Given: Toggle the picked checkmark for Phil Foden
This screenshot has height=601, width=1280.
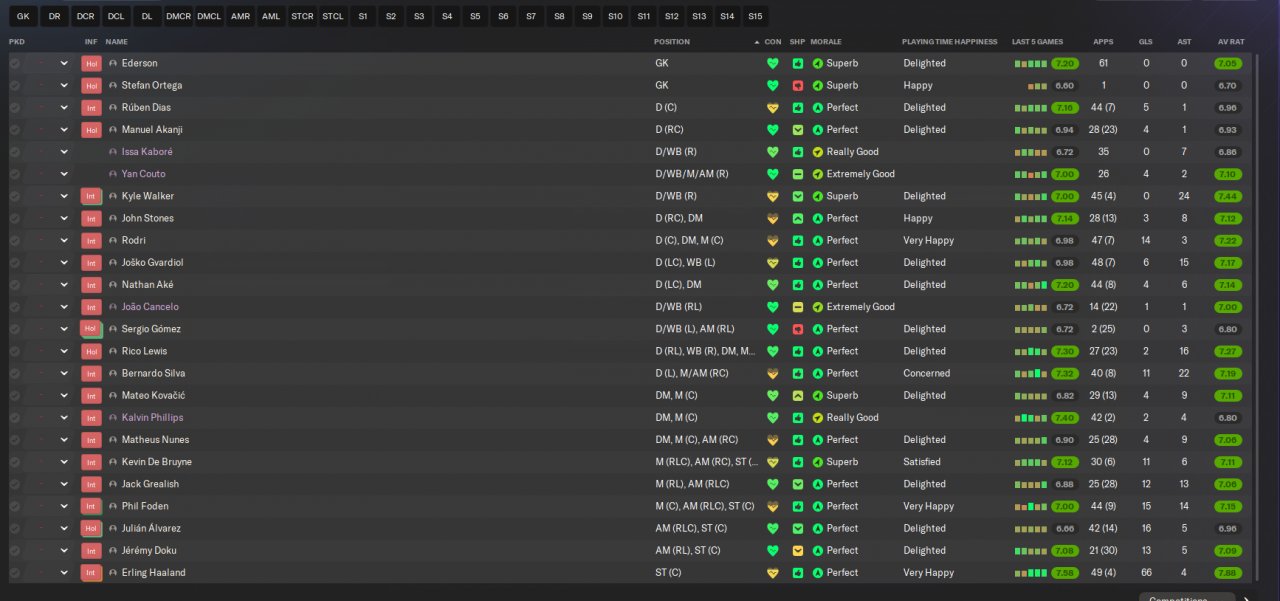Looking at the screenshot, I should [x=15, y=506].
